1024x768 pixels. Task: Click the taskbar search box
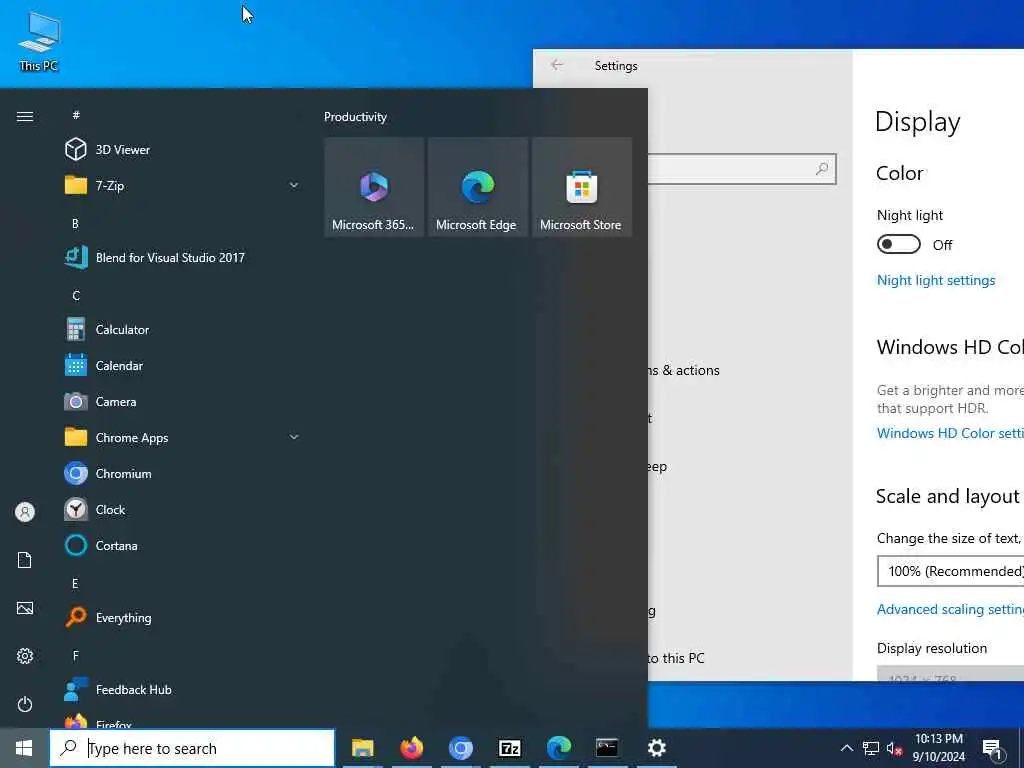(192, 748)
